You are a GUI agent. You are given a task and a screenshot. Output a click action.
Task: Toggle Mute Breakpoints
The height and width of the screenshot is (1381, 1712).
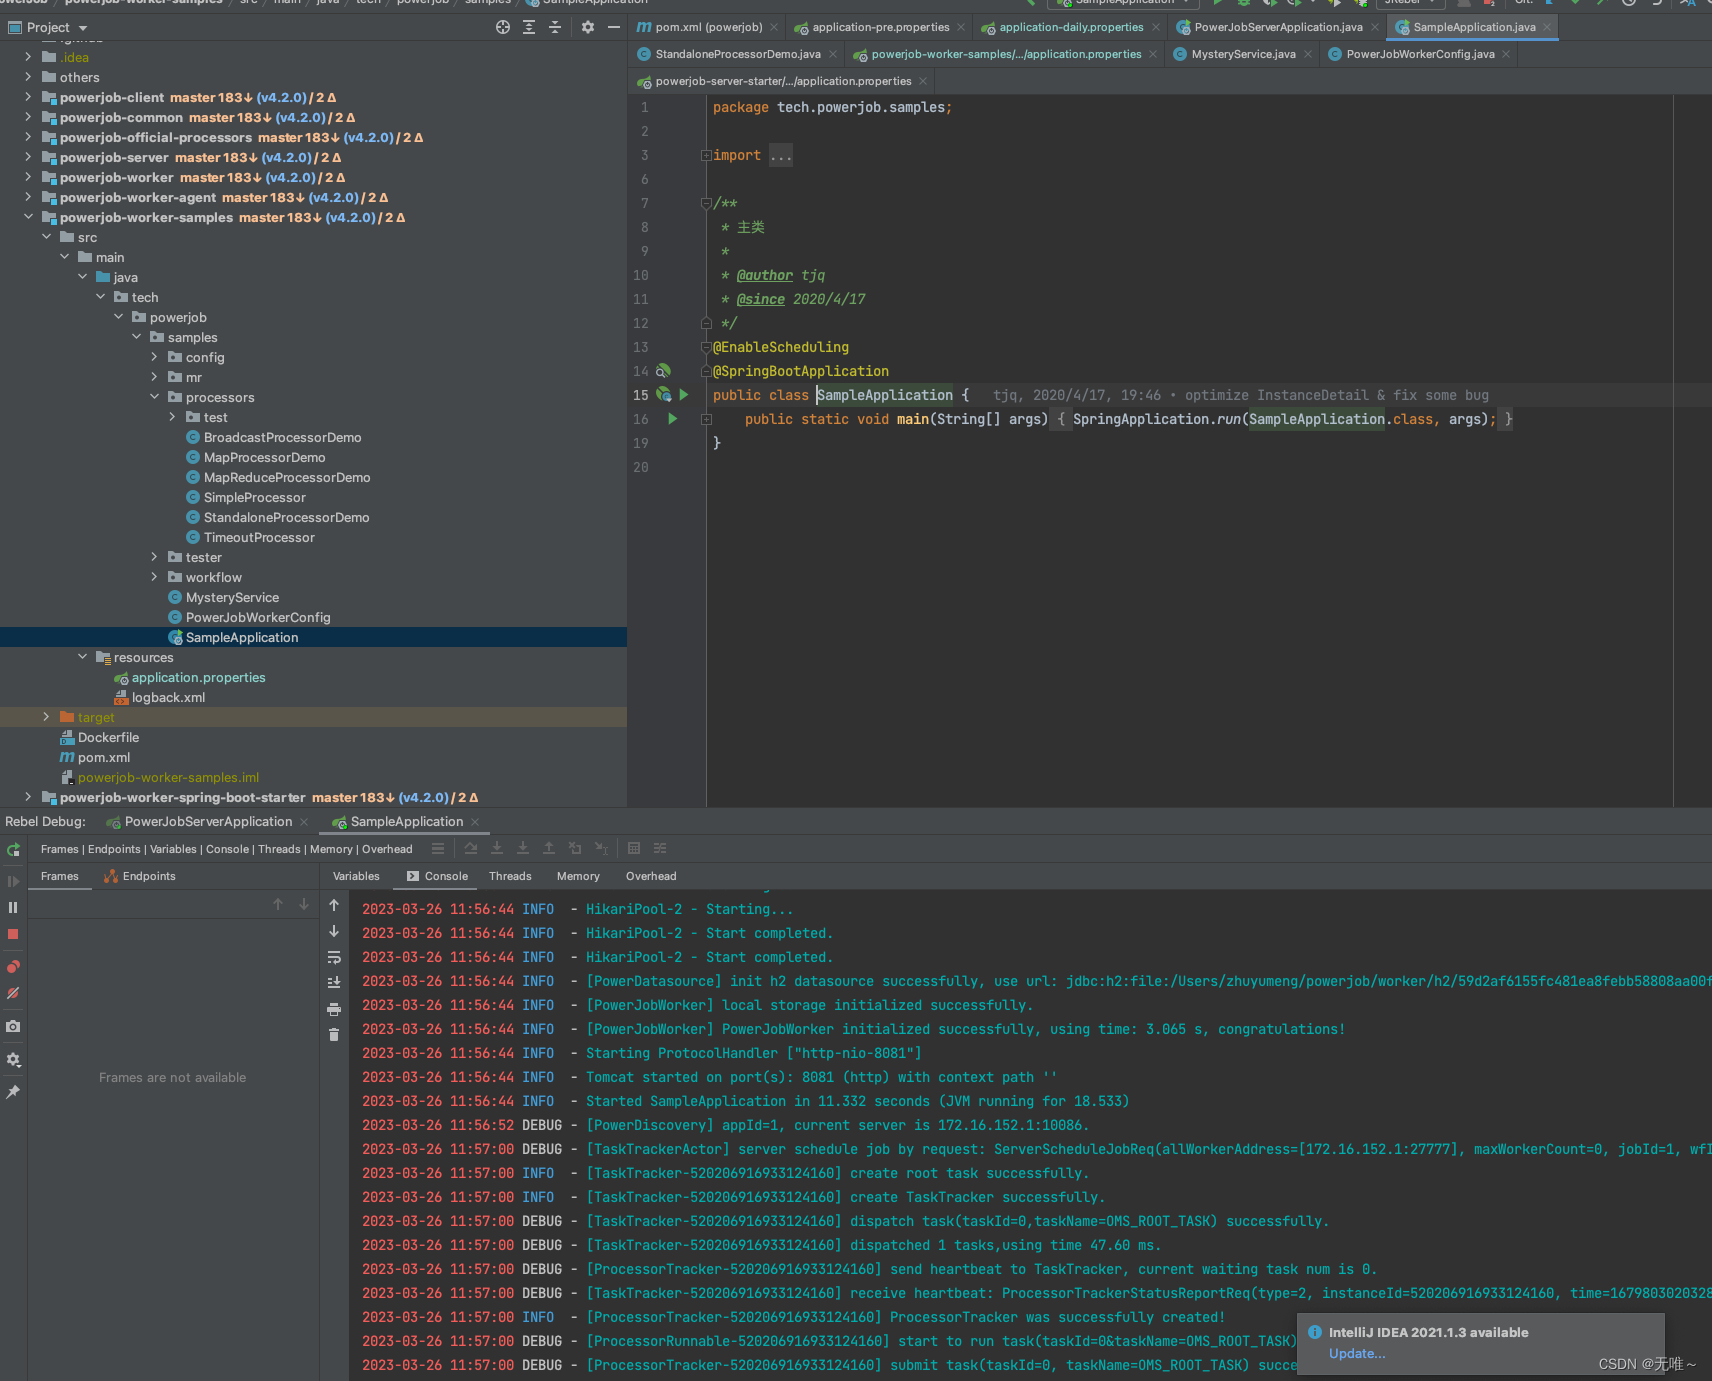(x=13, y=993)
